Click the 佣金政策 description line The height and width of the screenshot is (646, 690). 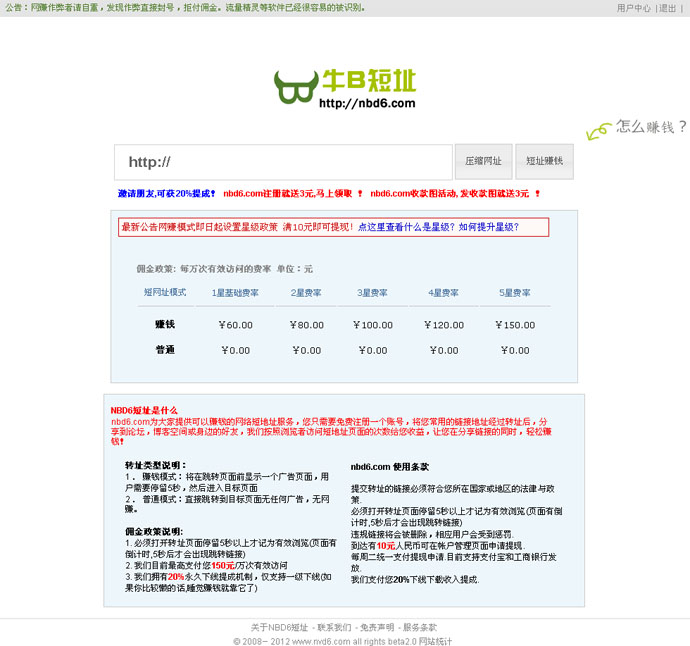click(x=224, y=269)
